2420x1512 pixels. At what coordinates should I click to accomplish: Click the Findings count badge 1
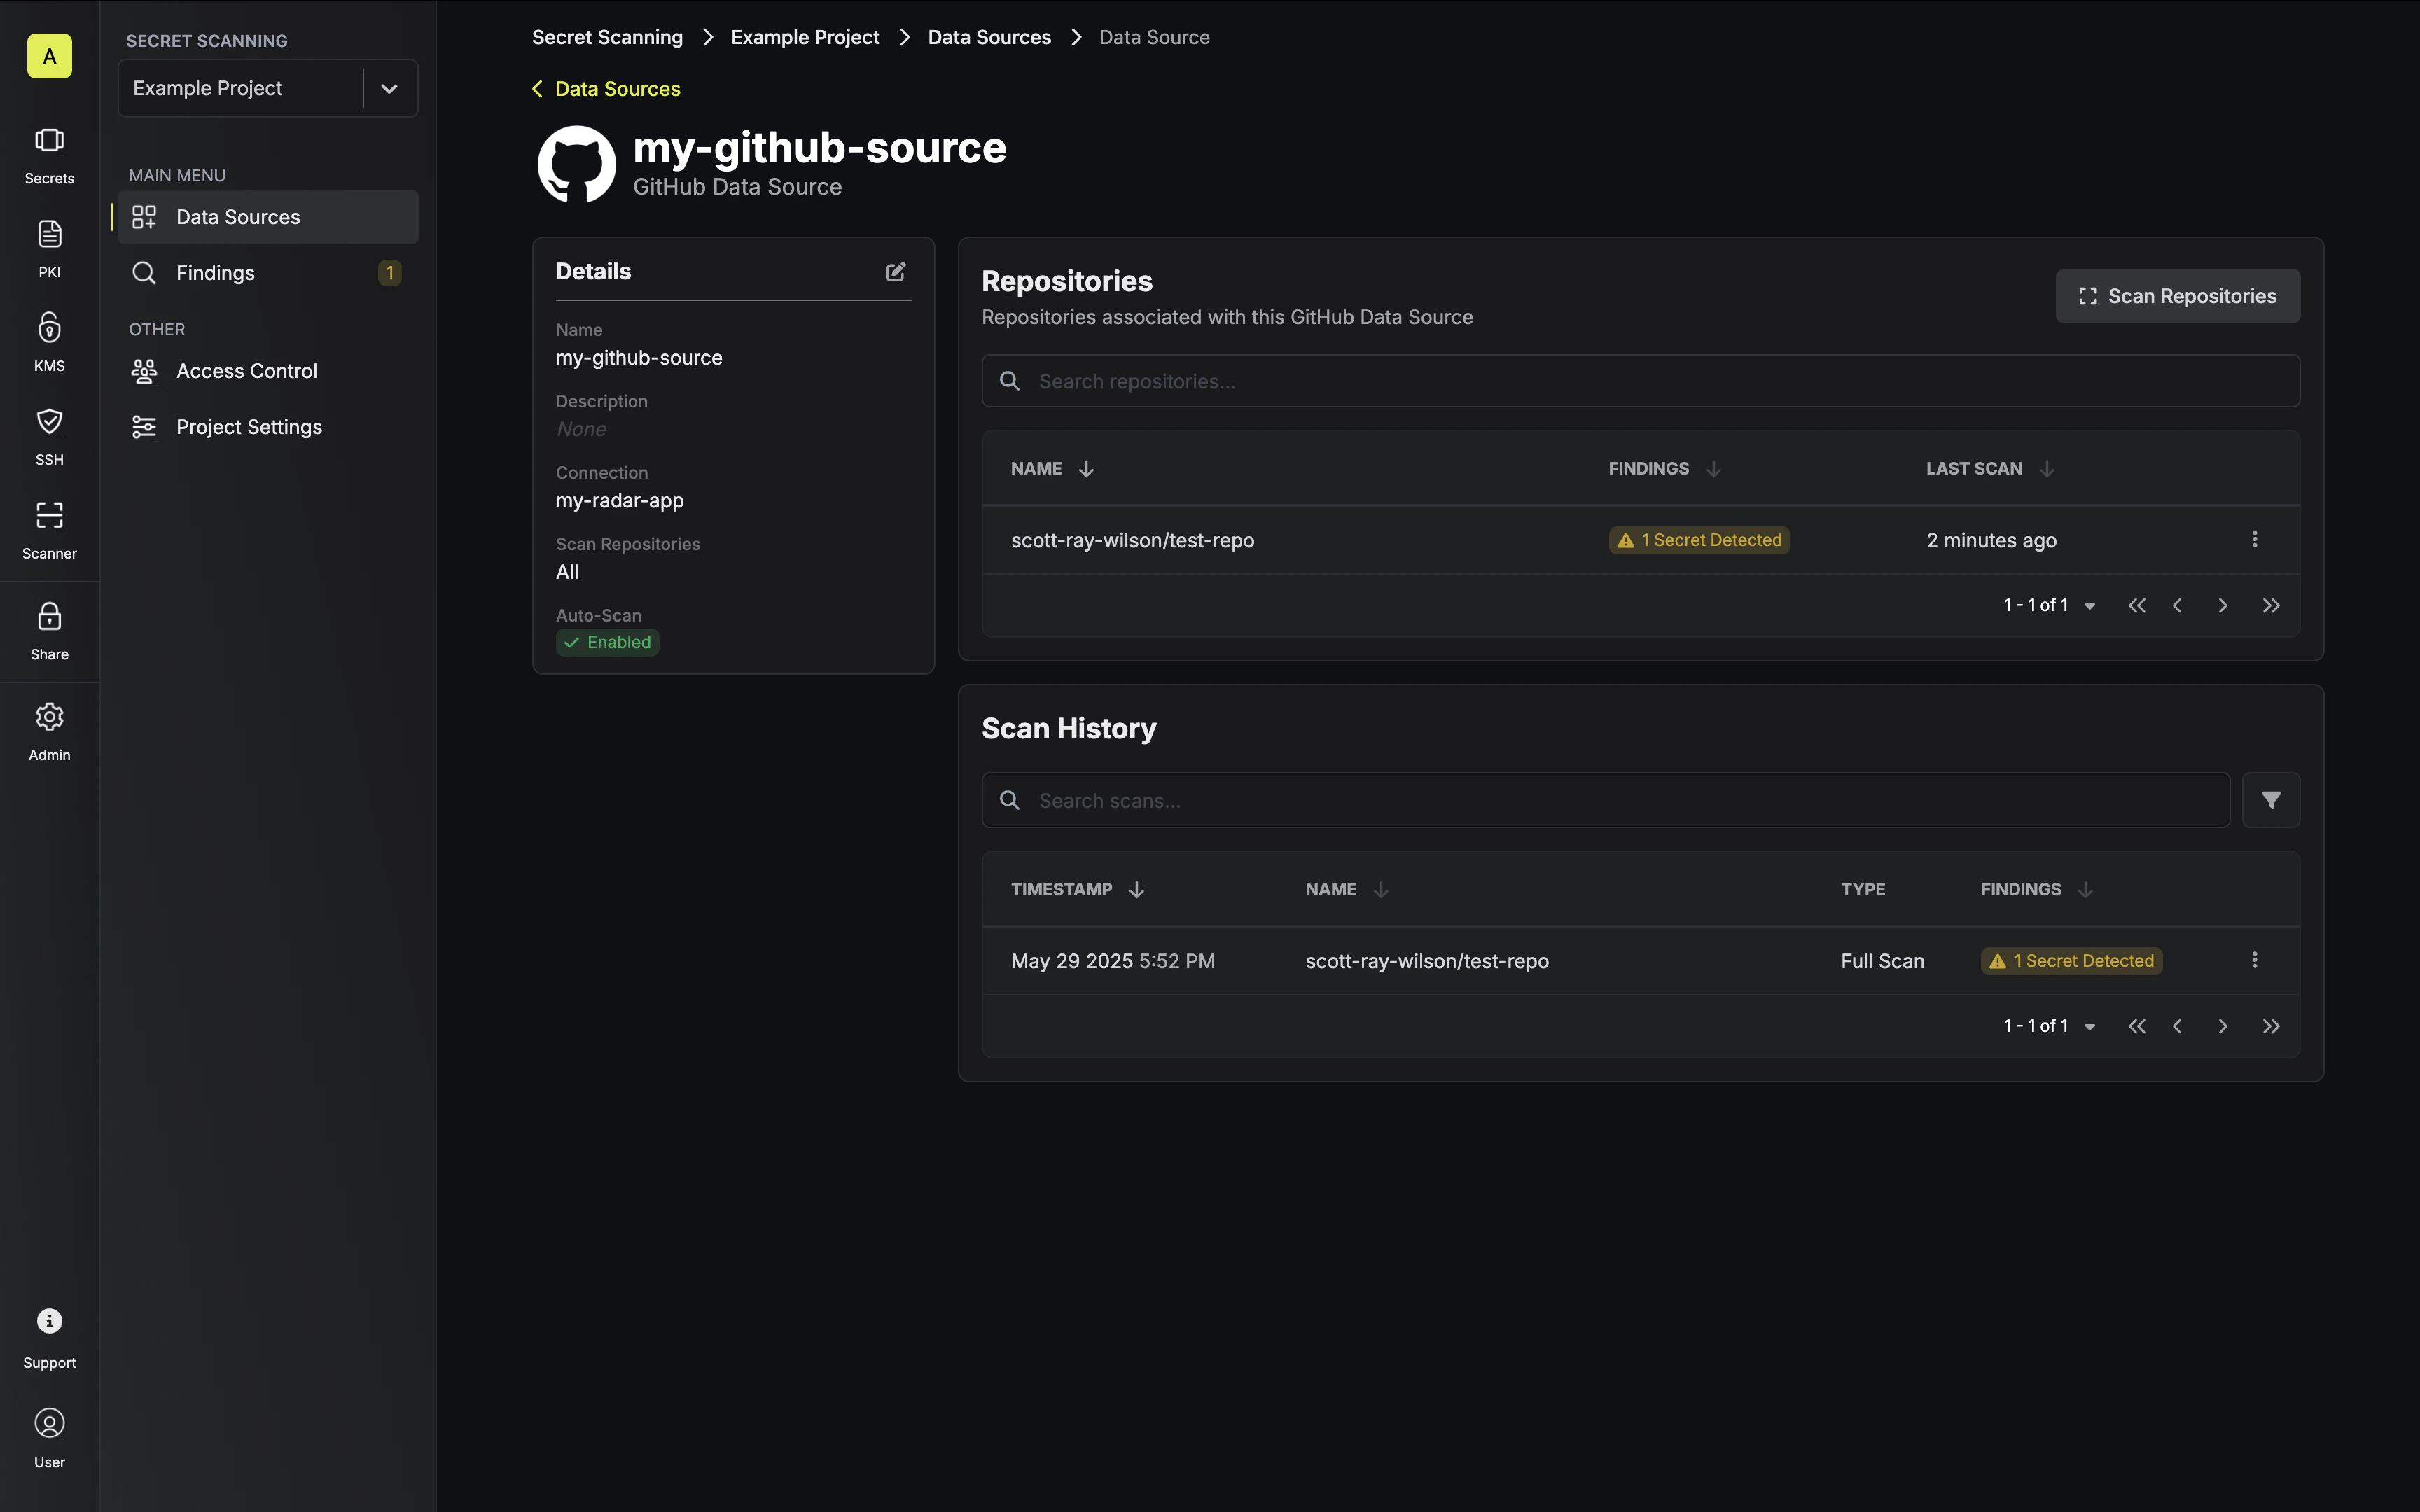tap(390, 273)
